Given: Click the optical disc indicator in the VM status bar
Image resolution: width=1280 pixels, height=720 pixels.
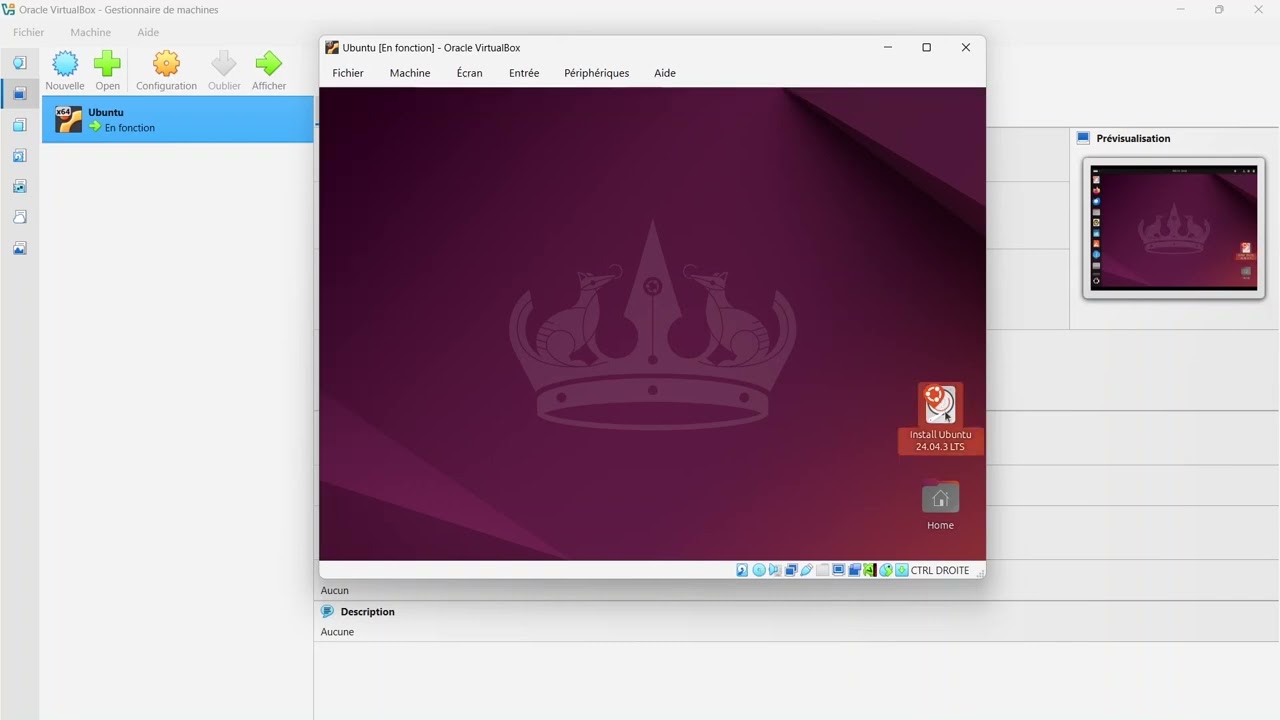Looking at the screenshot, I should pyautogui.click(x=759, y=570).
